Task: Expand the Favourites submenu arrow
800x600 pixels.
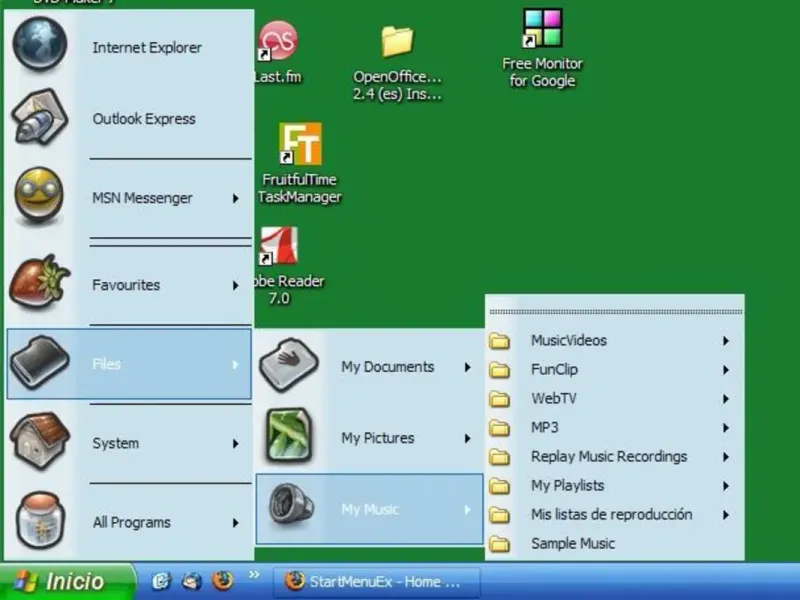Action: click(x=235, y=286)
